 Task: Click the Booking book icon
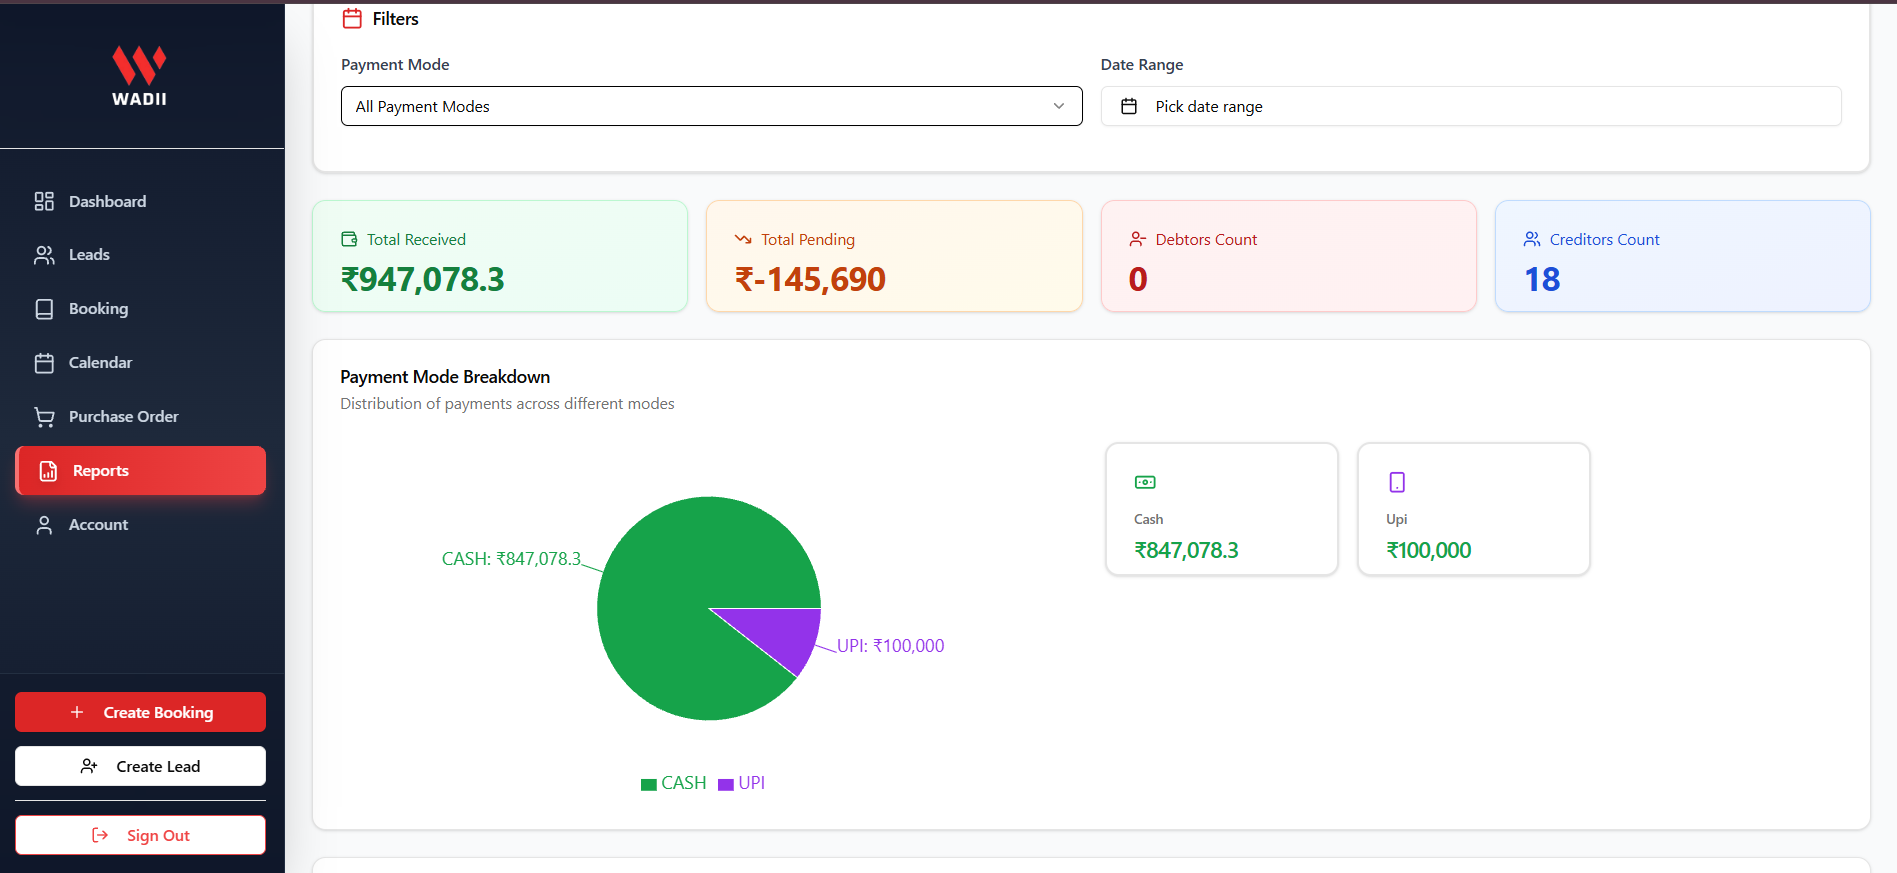(44, 309)
